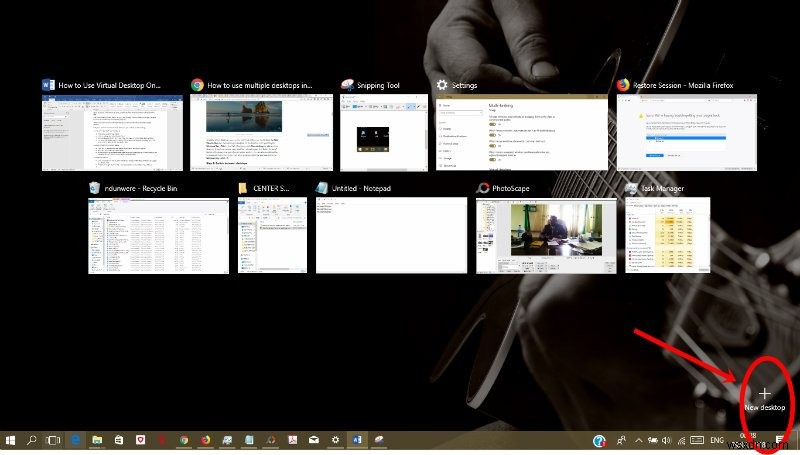Image resolution: width=800 pixels, height=455 pixels.
Task: Click the Word icon in the taskbar
Action: tap(357, 440)
